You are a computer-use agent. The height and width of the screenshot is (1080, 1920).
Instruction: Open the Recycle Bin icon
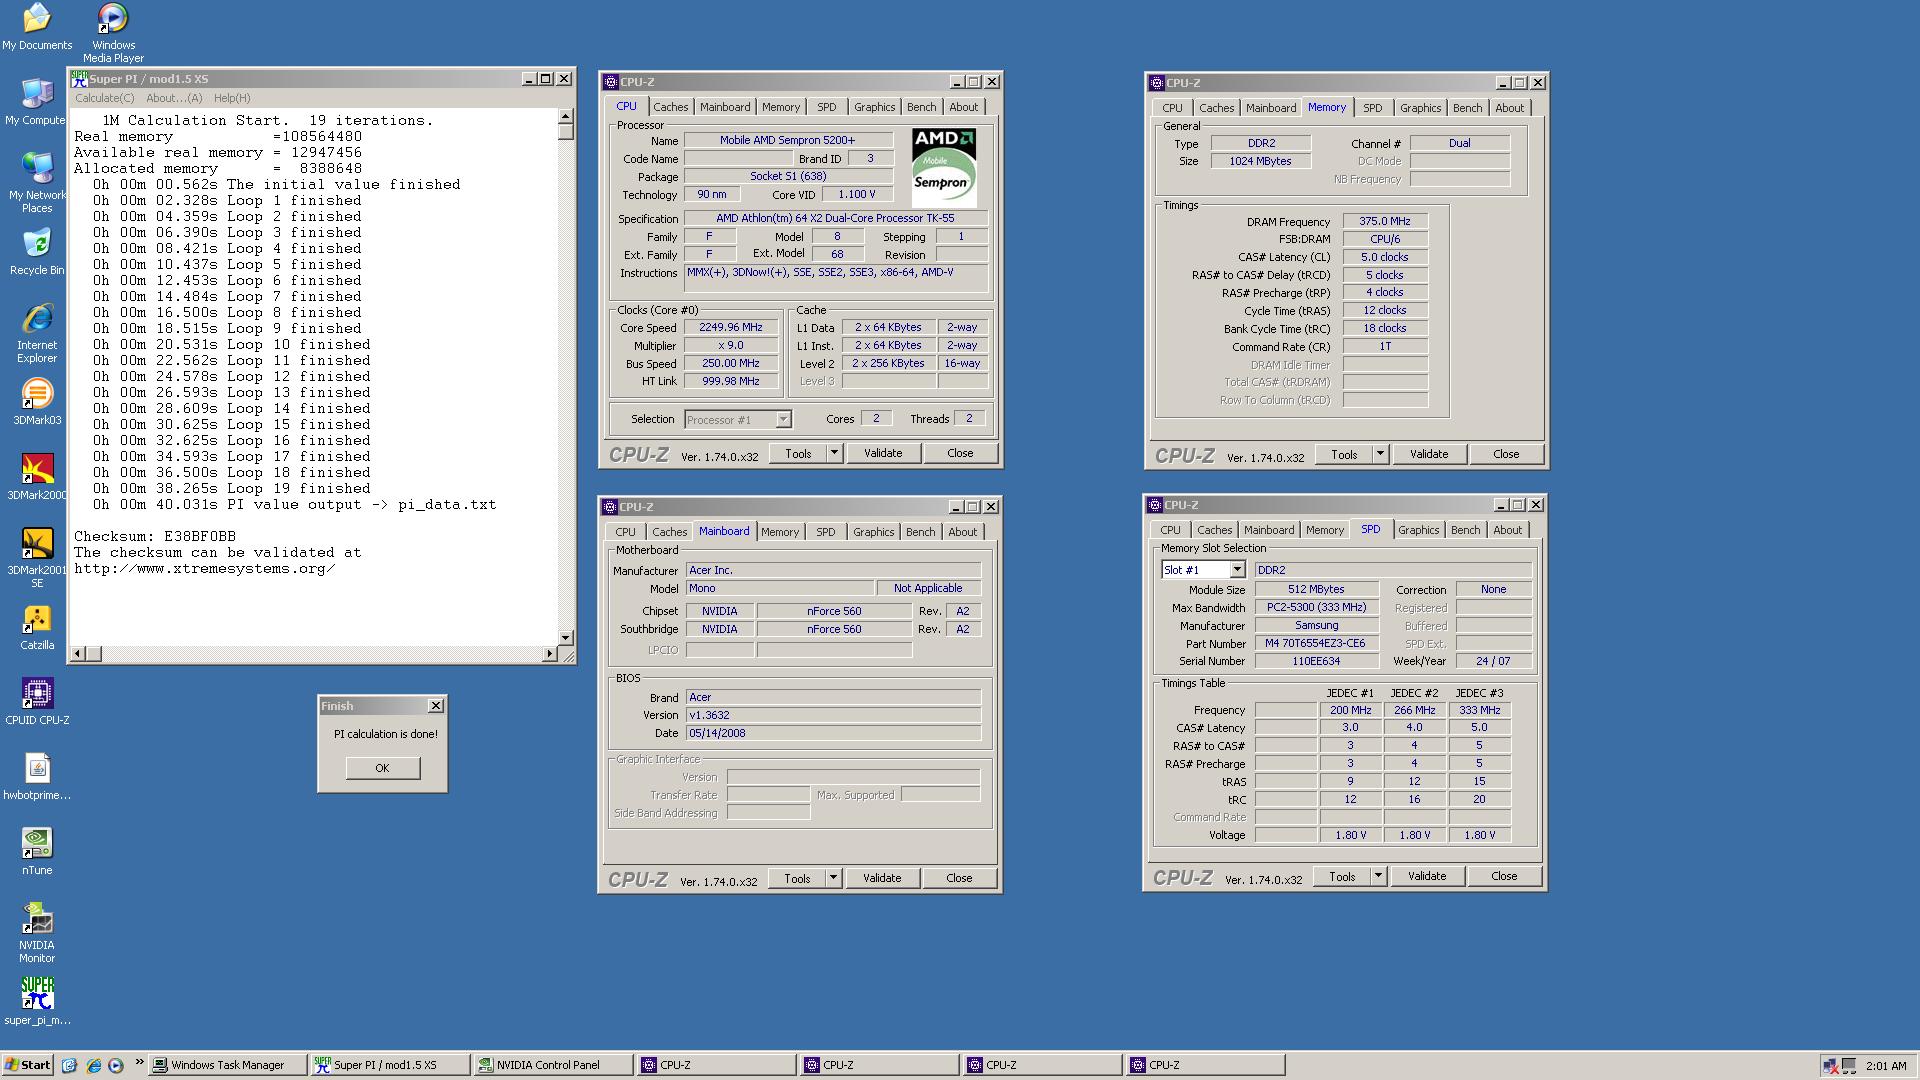[37, 252]
